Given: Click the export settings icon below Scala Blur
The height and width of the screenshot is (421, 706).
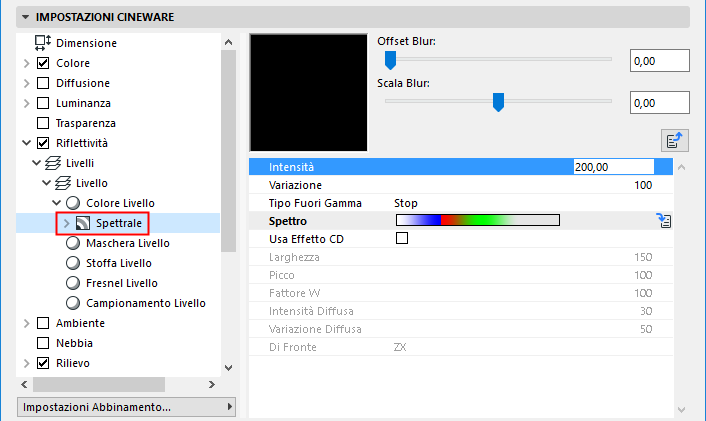Looking at the screenshot, I should 674,140.
